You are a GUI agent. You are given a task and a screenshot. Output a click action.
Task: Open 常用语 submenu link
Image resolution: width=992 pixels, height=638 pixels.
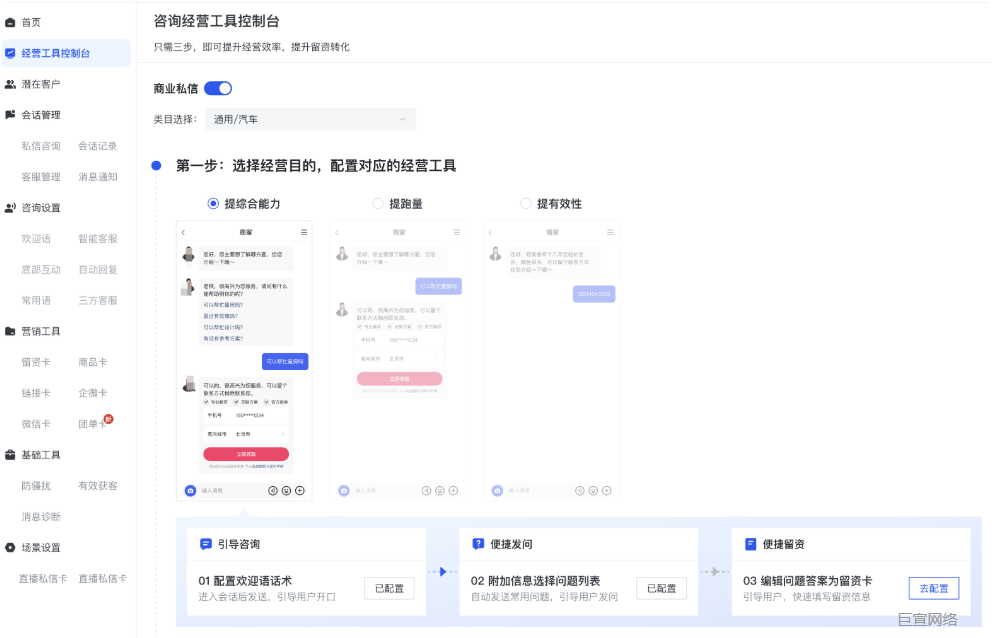tap(36, 301)
